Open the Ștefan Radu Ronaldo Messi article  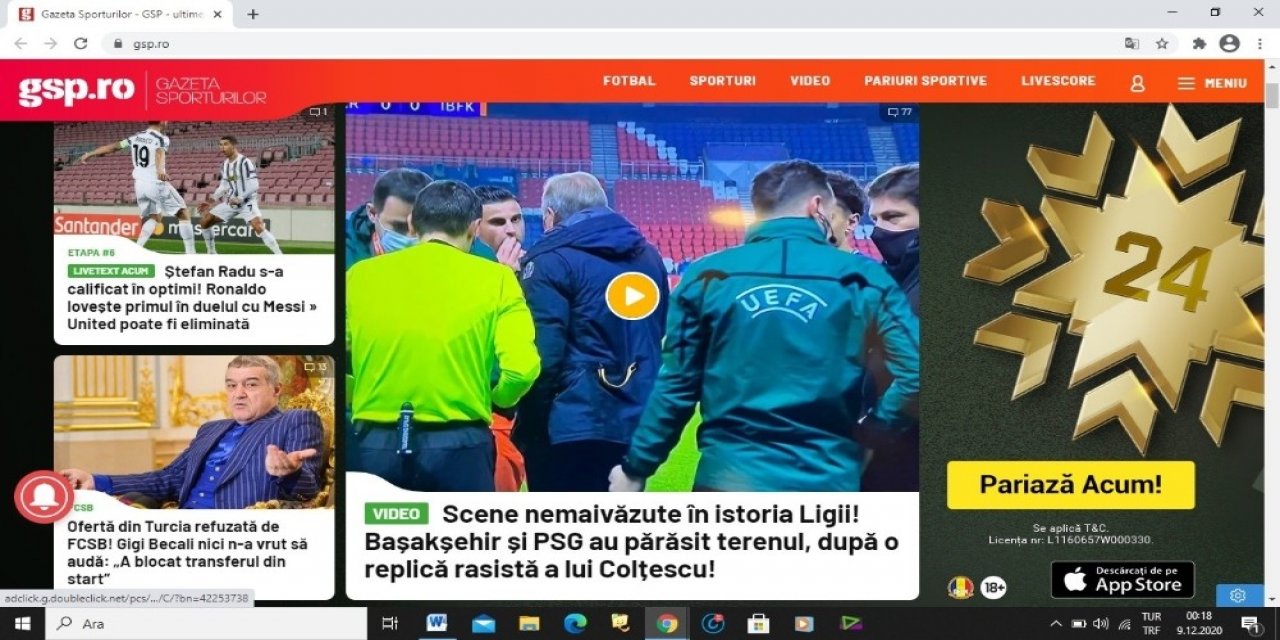[192, 298]
